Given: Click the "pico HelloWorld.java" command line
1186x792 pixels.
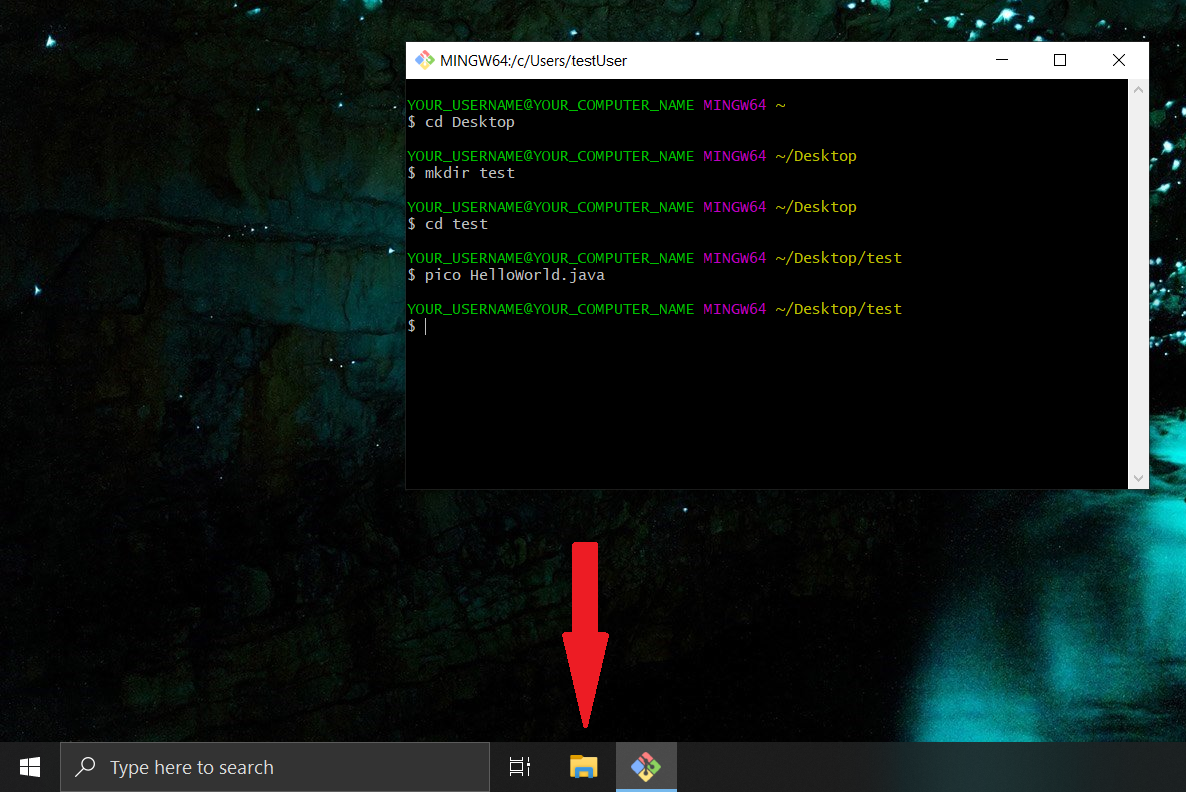Looking at the screenshot, I should pos(514,275).
